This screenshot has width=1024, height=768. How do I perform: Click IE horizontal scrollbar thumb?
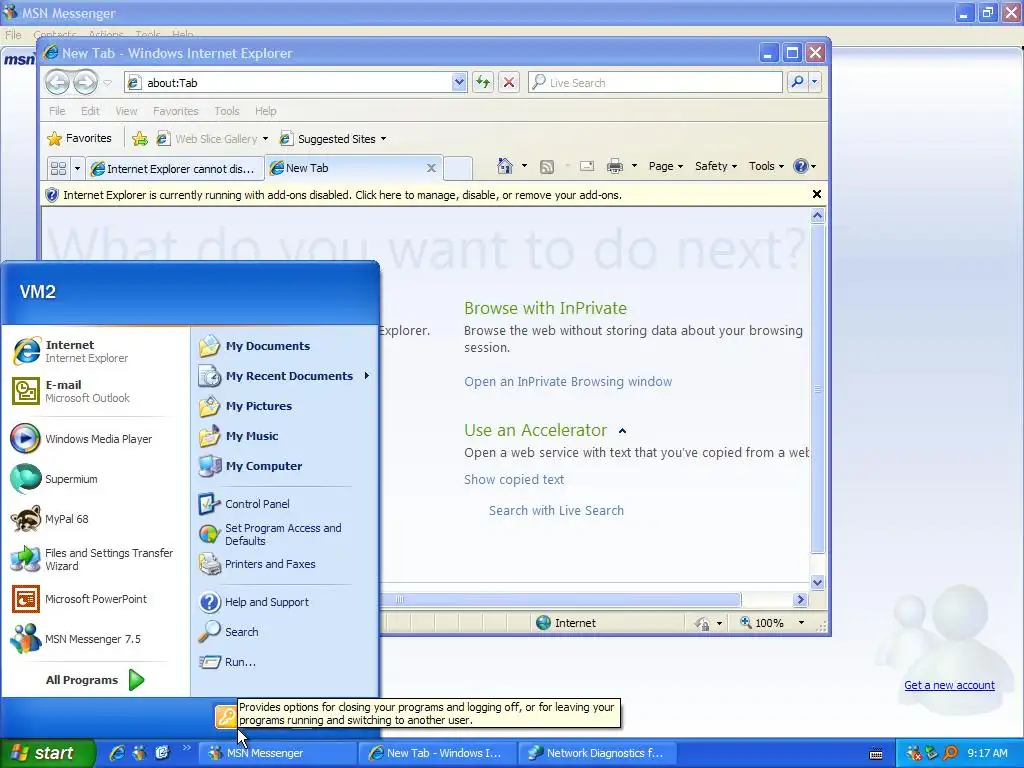click(x=560, y=600)
